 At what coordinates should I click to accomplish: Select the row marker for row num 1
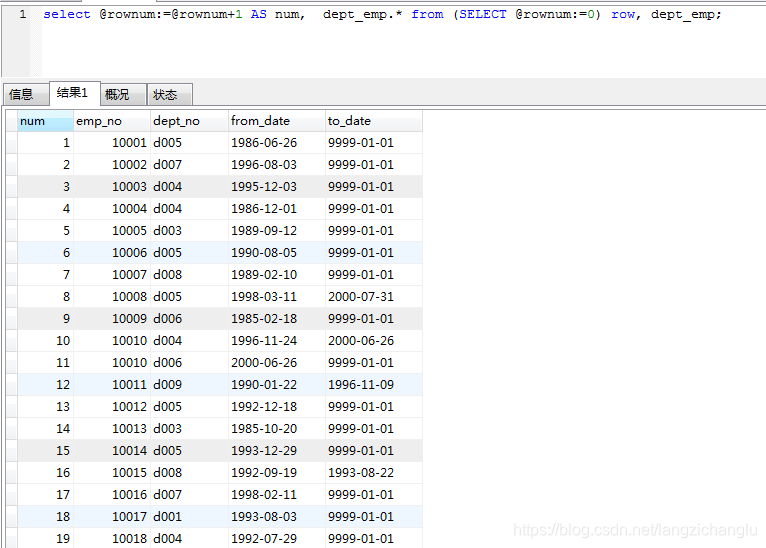tap(12, 143)
